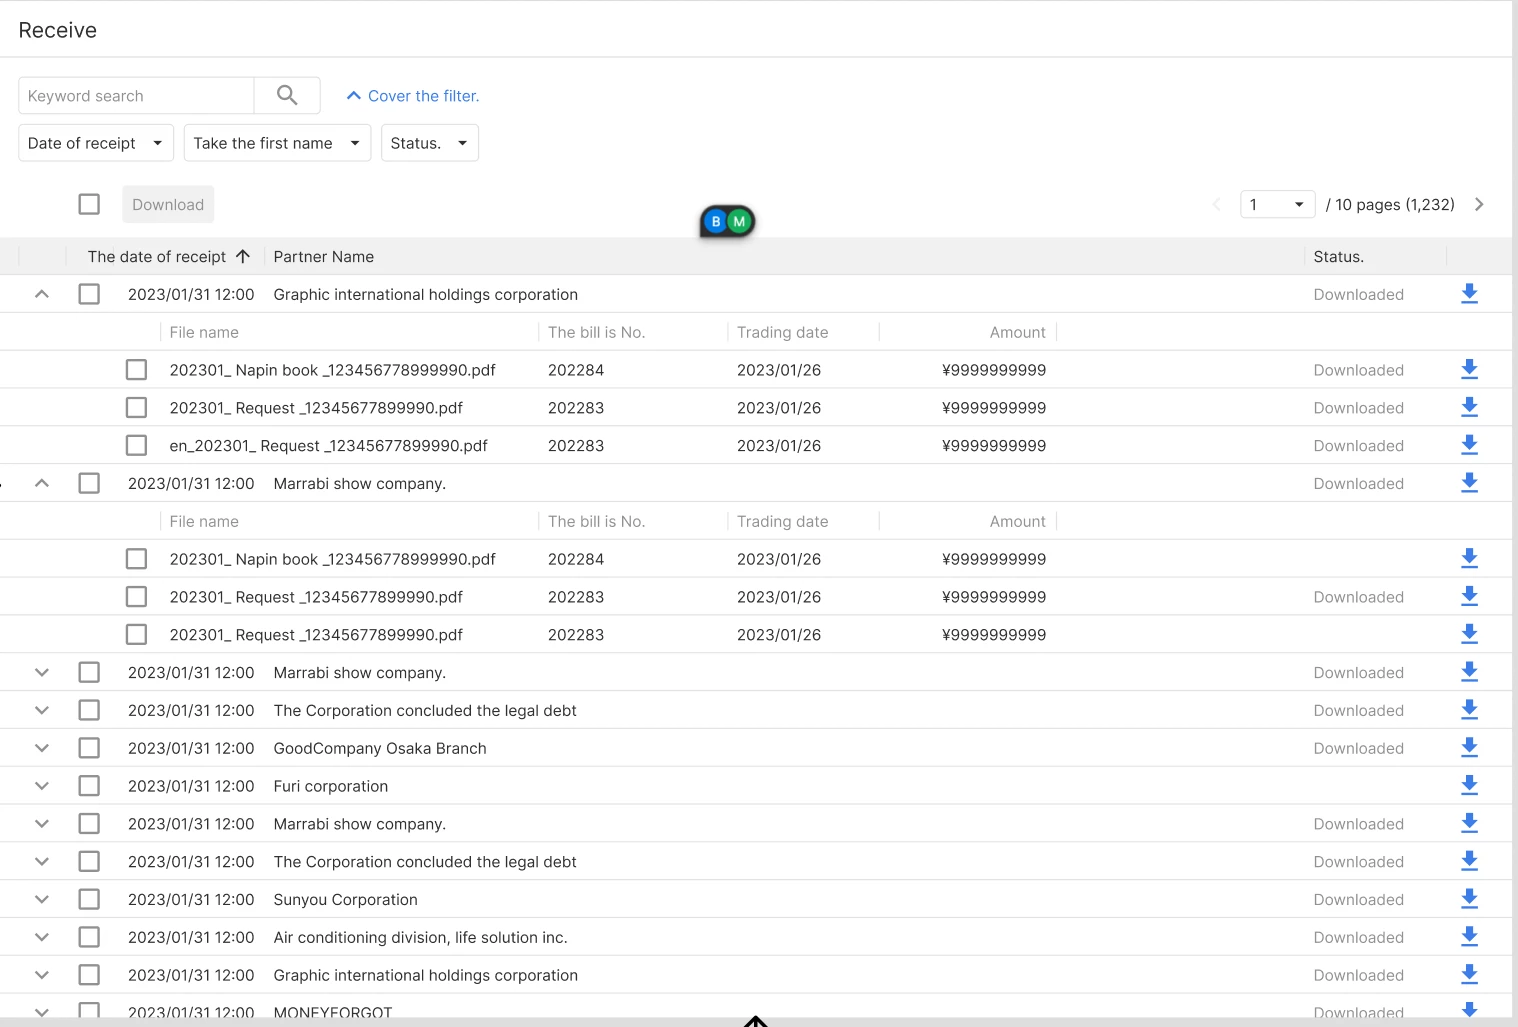The width and height of the screenshot is (1518, 1027).
Task: Download the Furi corporation row
Action: [x=1469, y=785]
